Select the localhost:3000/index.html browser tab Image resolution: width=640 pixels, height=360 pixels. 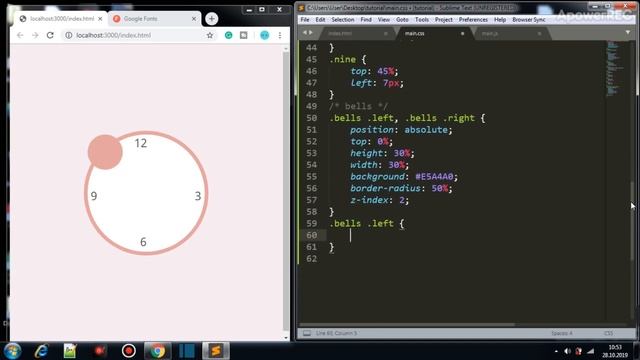61,19
